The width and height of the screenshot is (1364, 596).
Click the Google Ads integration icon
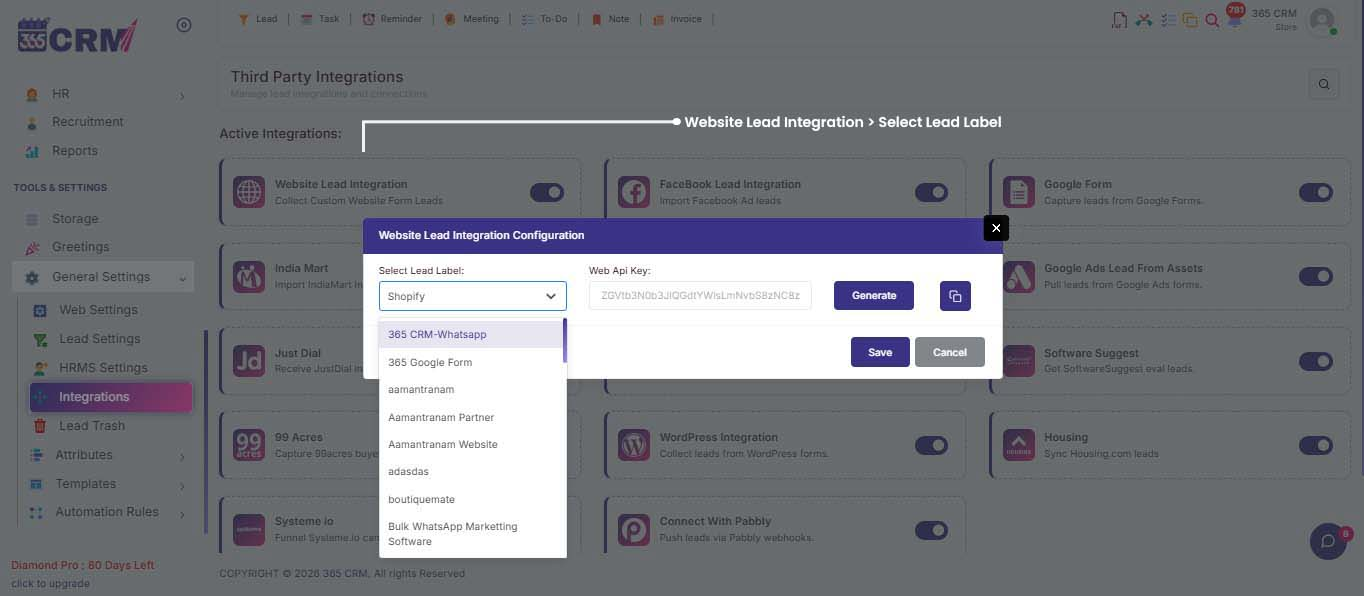(x=1019, y=276)
